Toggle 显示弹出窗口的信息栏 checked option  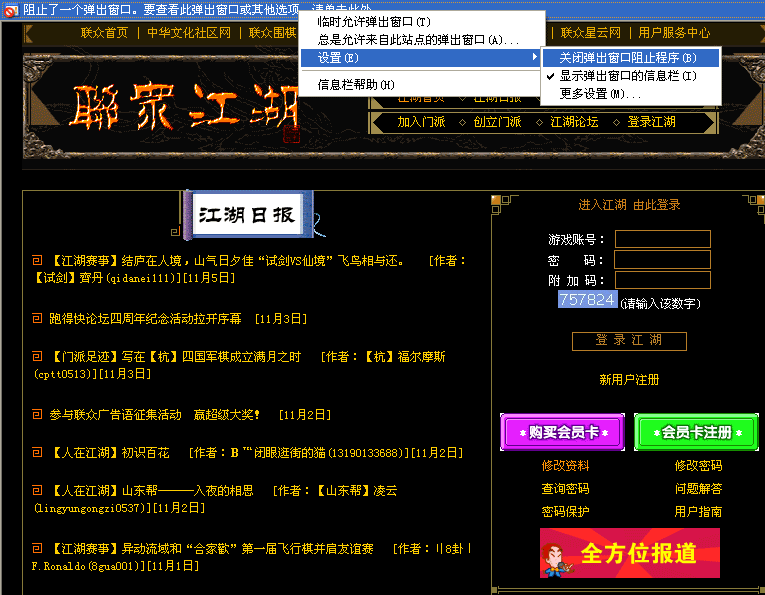pos(628,76)
